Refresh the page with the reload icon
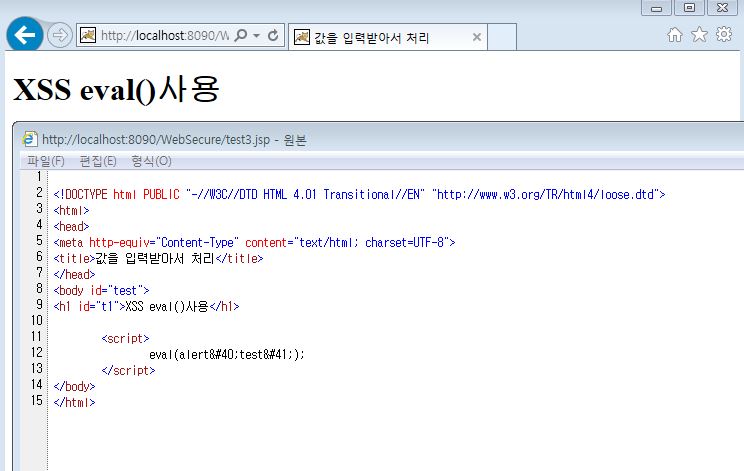The width and height of the screenshot is (744, 471). 273,35
